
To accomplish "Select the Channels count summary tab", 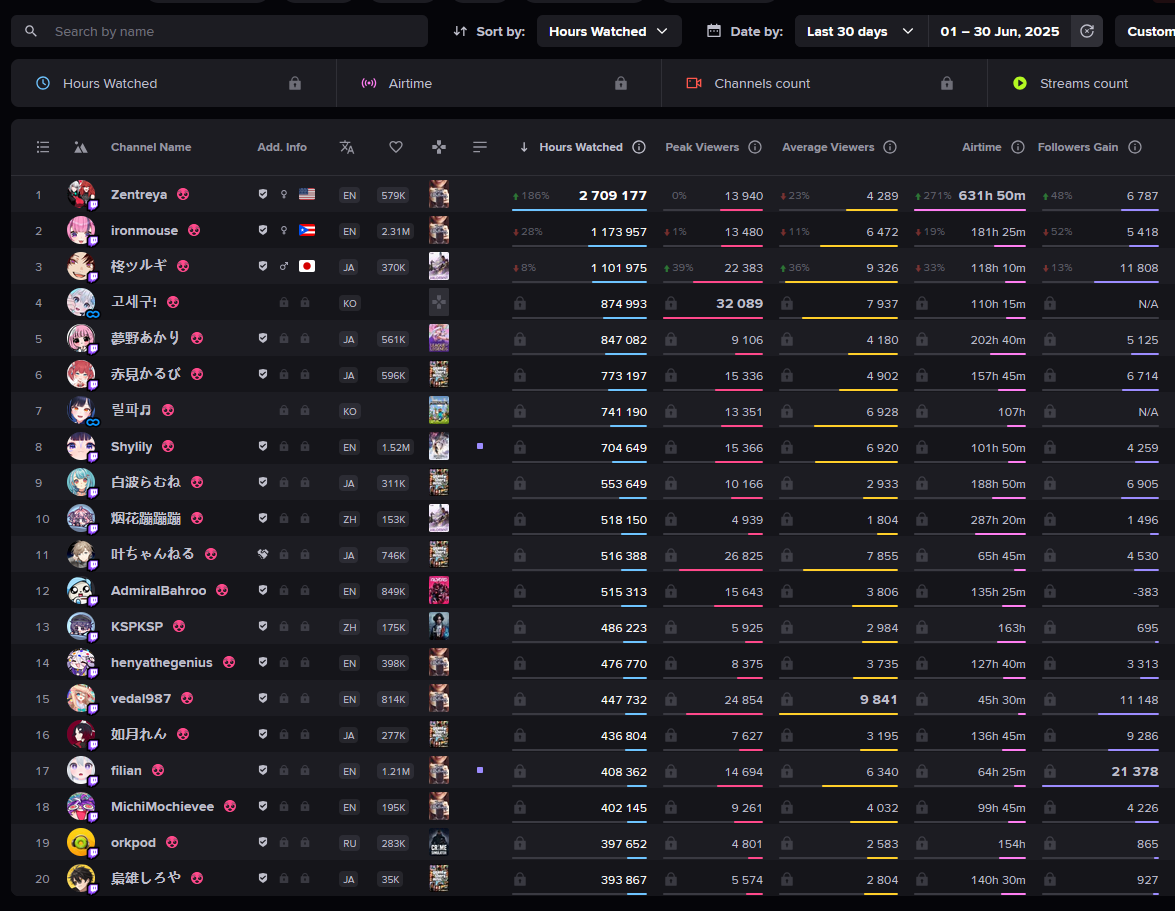I will pos(824,83).
